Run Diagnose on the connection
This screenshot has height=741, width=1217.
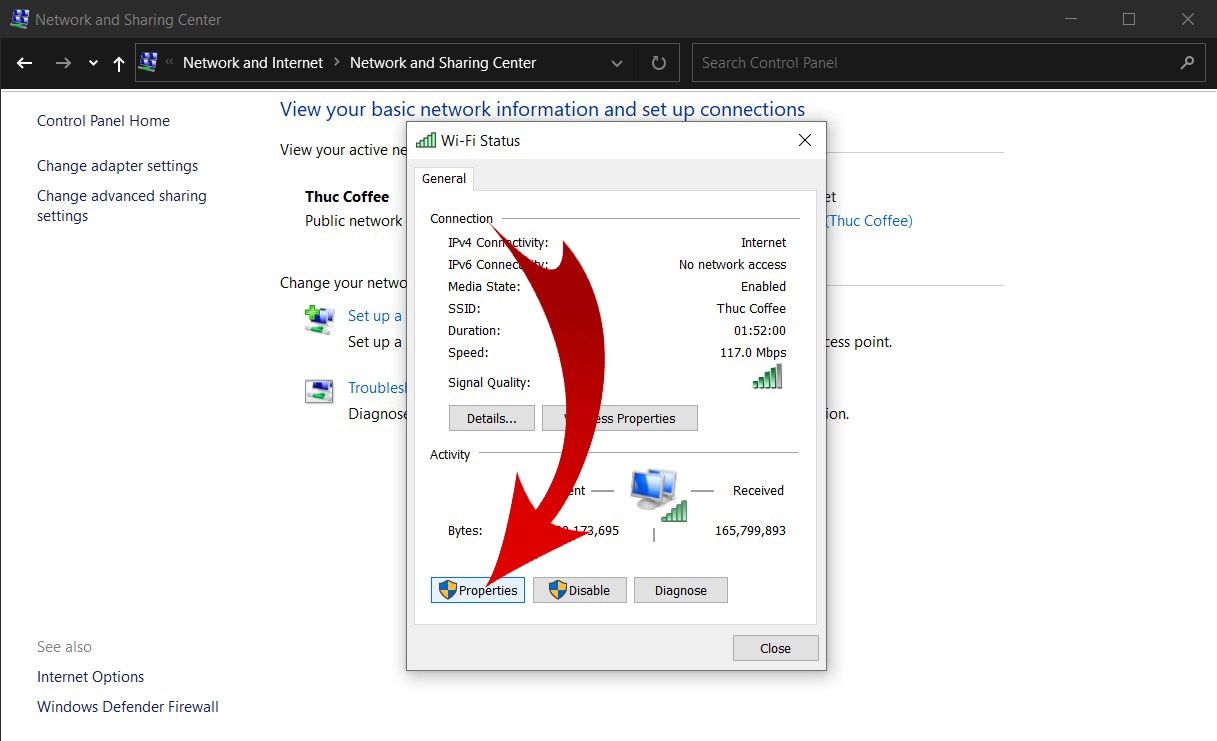click(681, 590)
